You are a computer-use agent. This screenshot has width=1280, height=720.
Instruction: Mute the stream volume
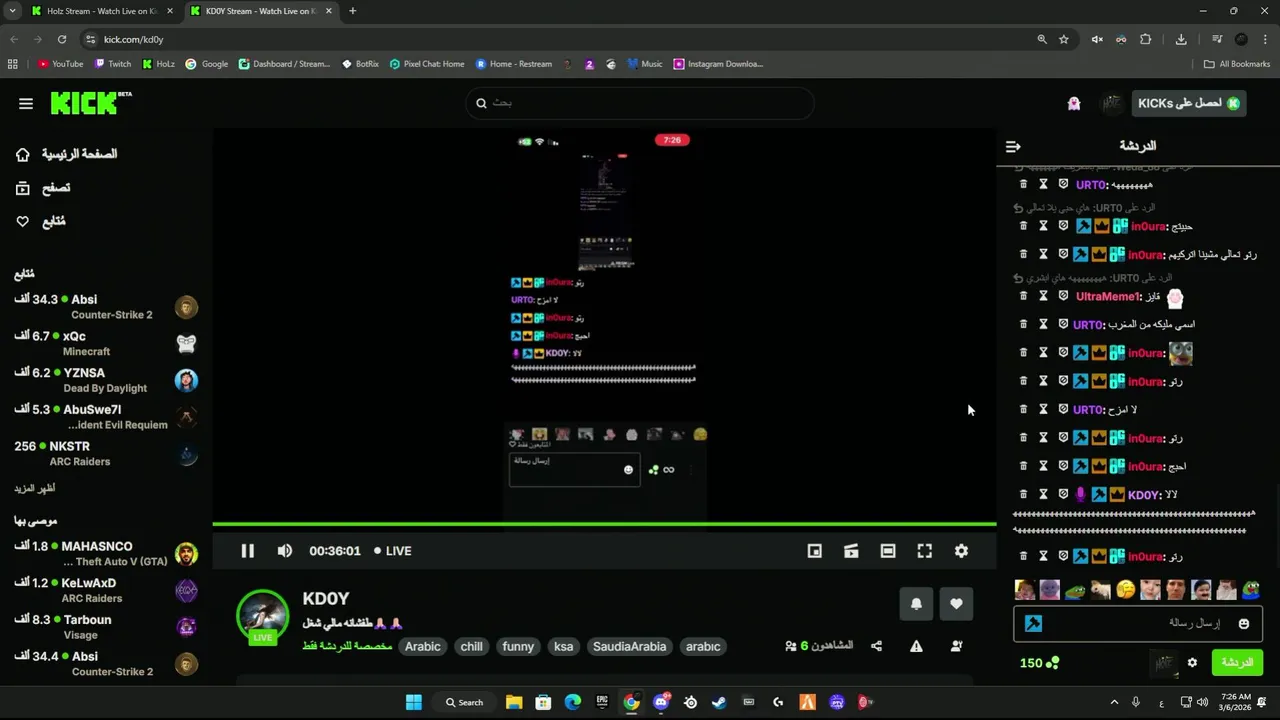tap(285, 551)
